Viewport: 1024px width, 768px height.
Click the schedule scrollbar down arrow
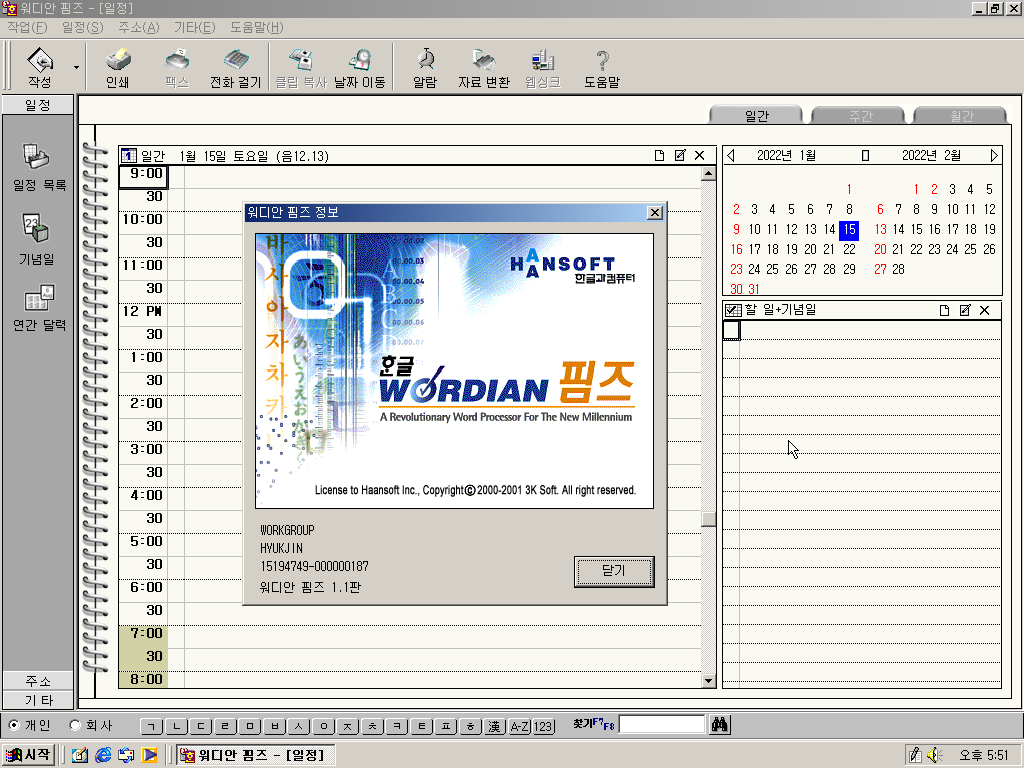click(708, 680)
